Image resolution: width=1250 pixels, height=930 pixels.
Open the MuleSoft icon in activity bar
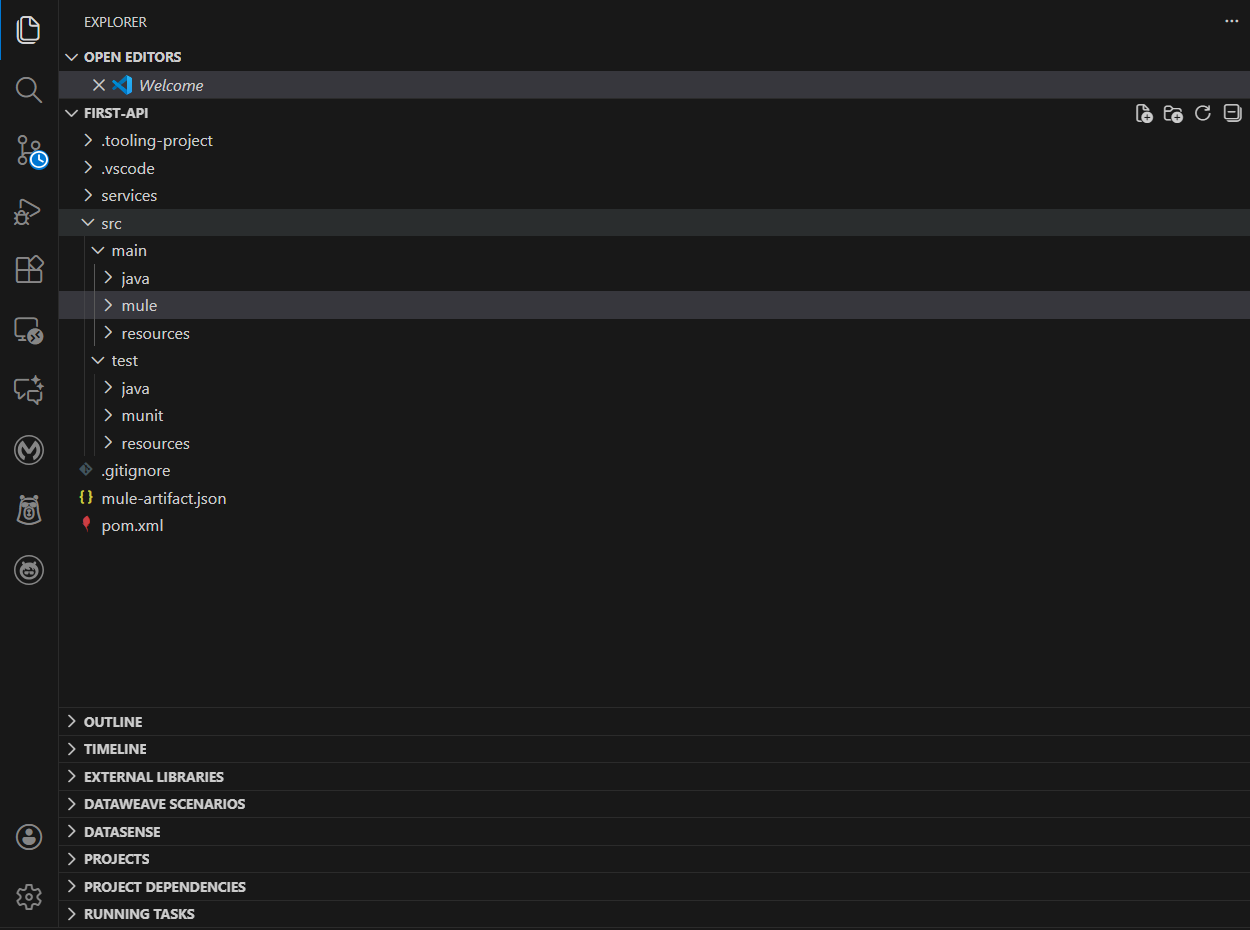[29, 451]
